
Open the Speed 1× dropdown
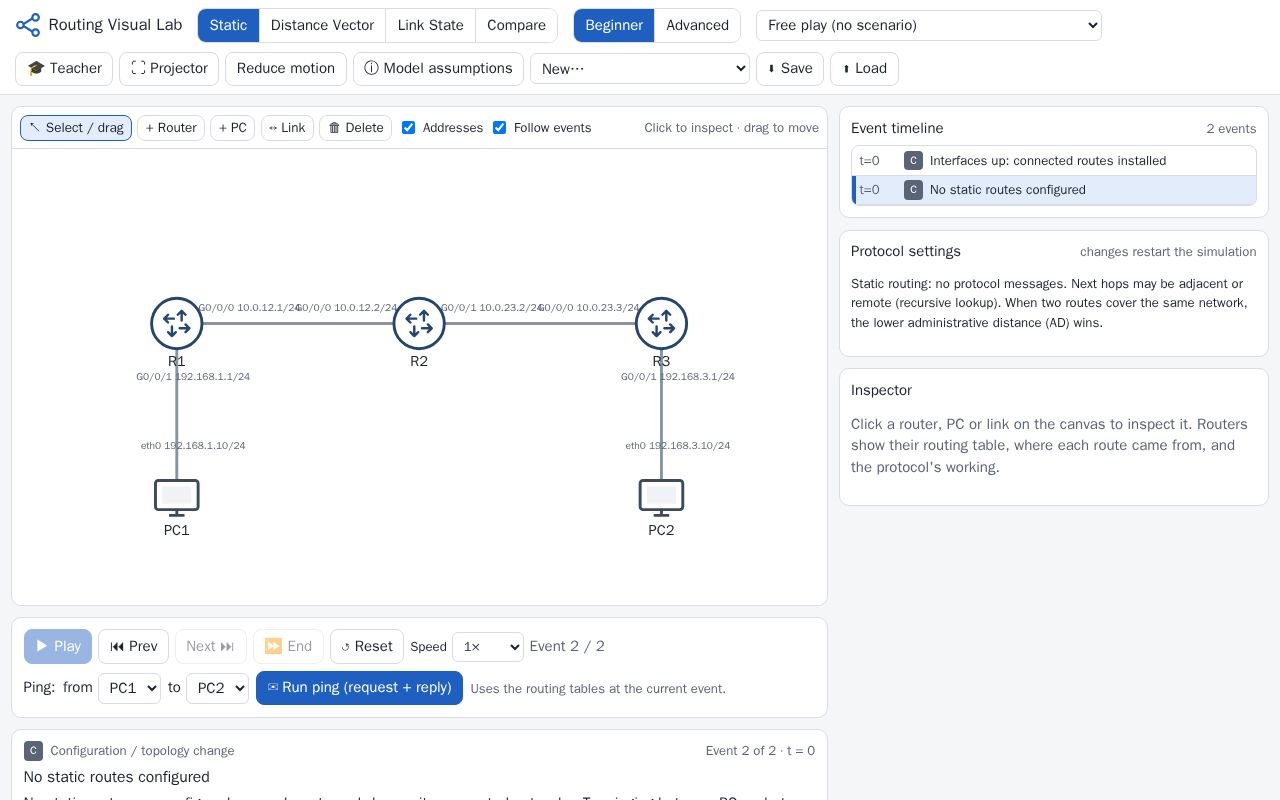point(488,647)
